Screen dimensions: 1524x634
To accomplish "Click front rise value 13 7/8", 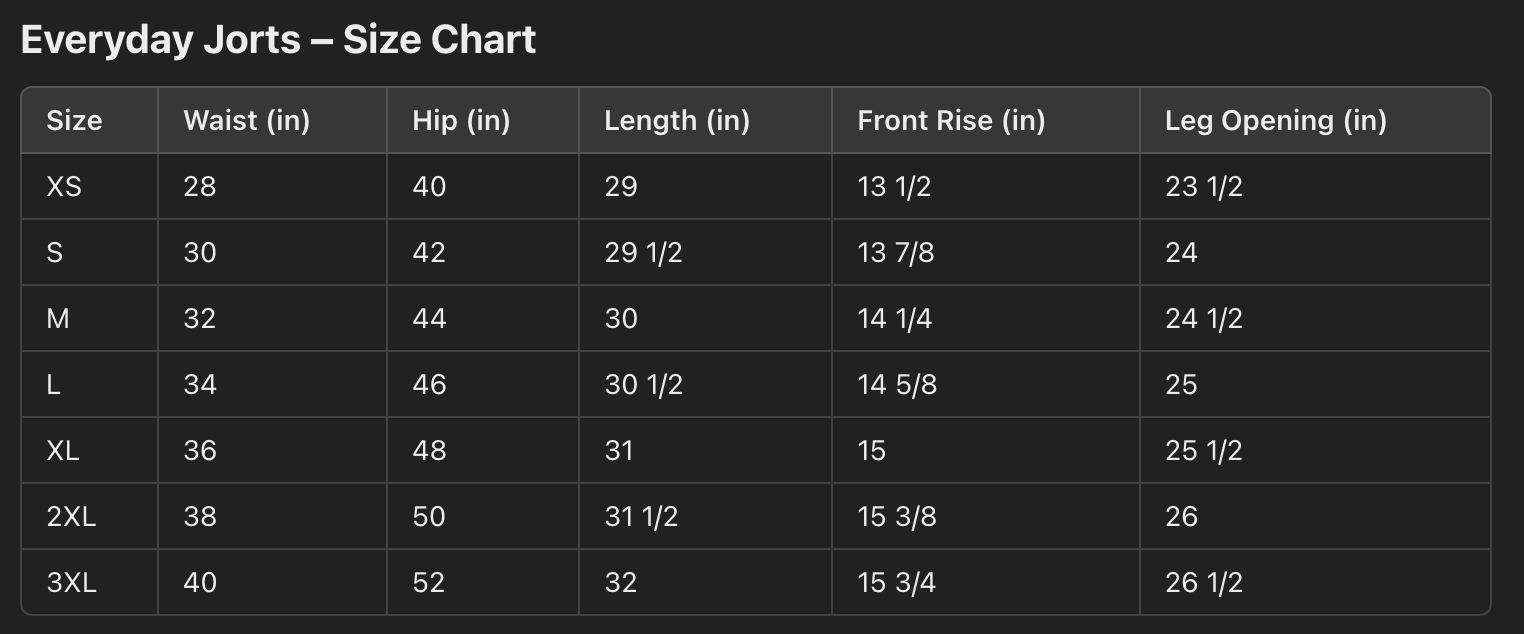I will 895,252.
